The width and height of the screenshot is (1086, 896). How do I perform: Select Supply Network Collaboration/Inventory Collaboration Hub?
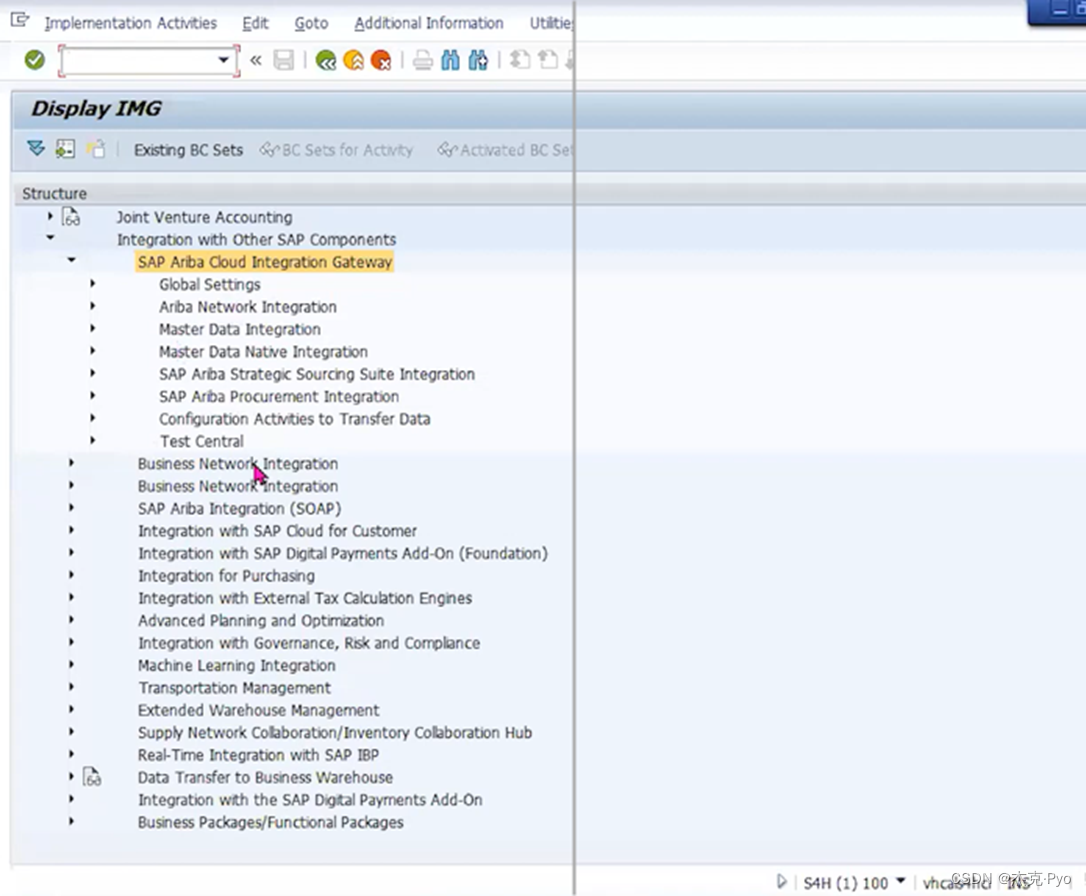point(335,733)
